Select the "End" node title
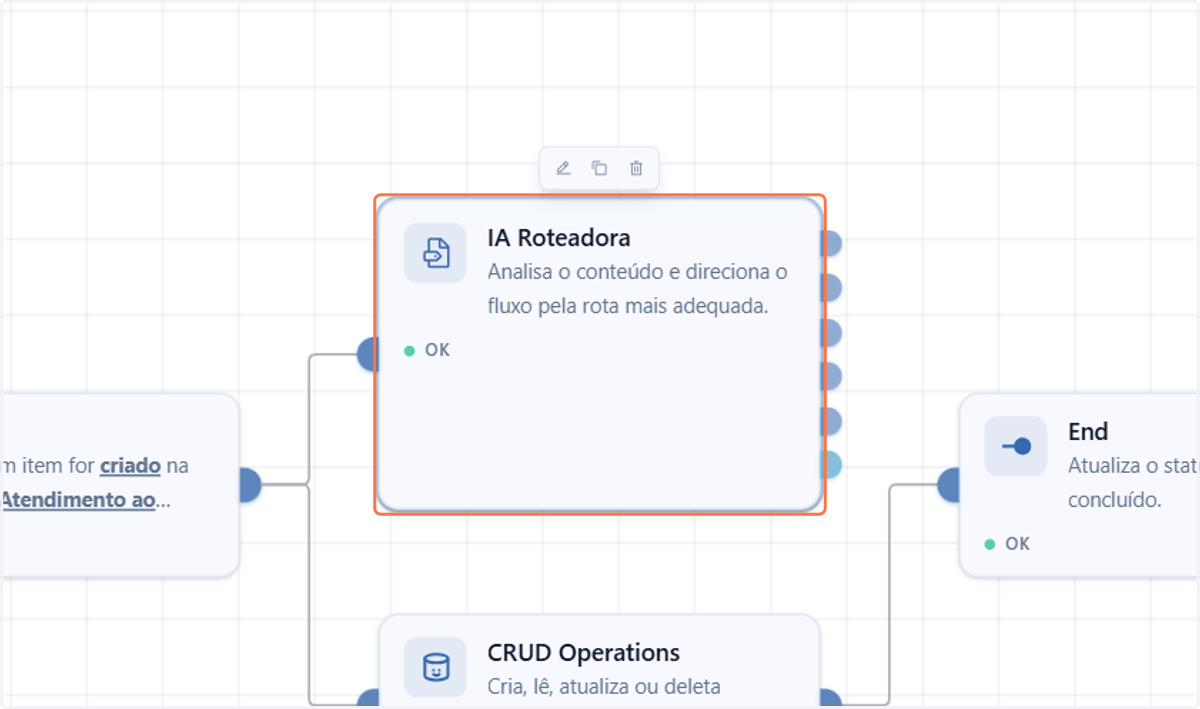The height and width of the screenshot is (709, 1200). coord(1088,431)
